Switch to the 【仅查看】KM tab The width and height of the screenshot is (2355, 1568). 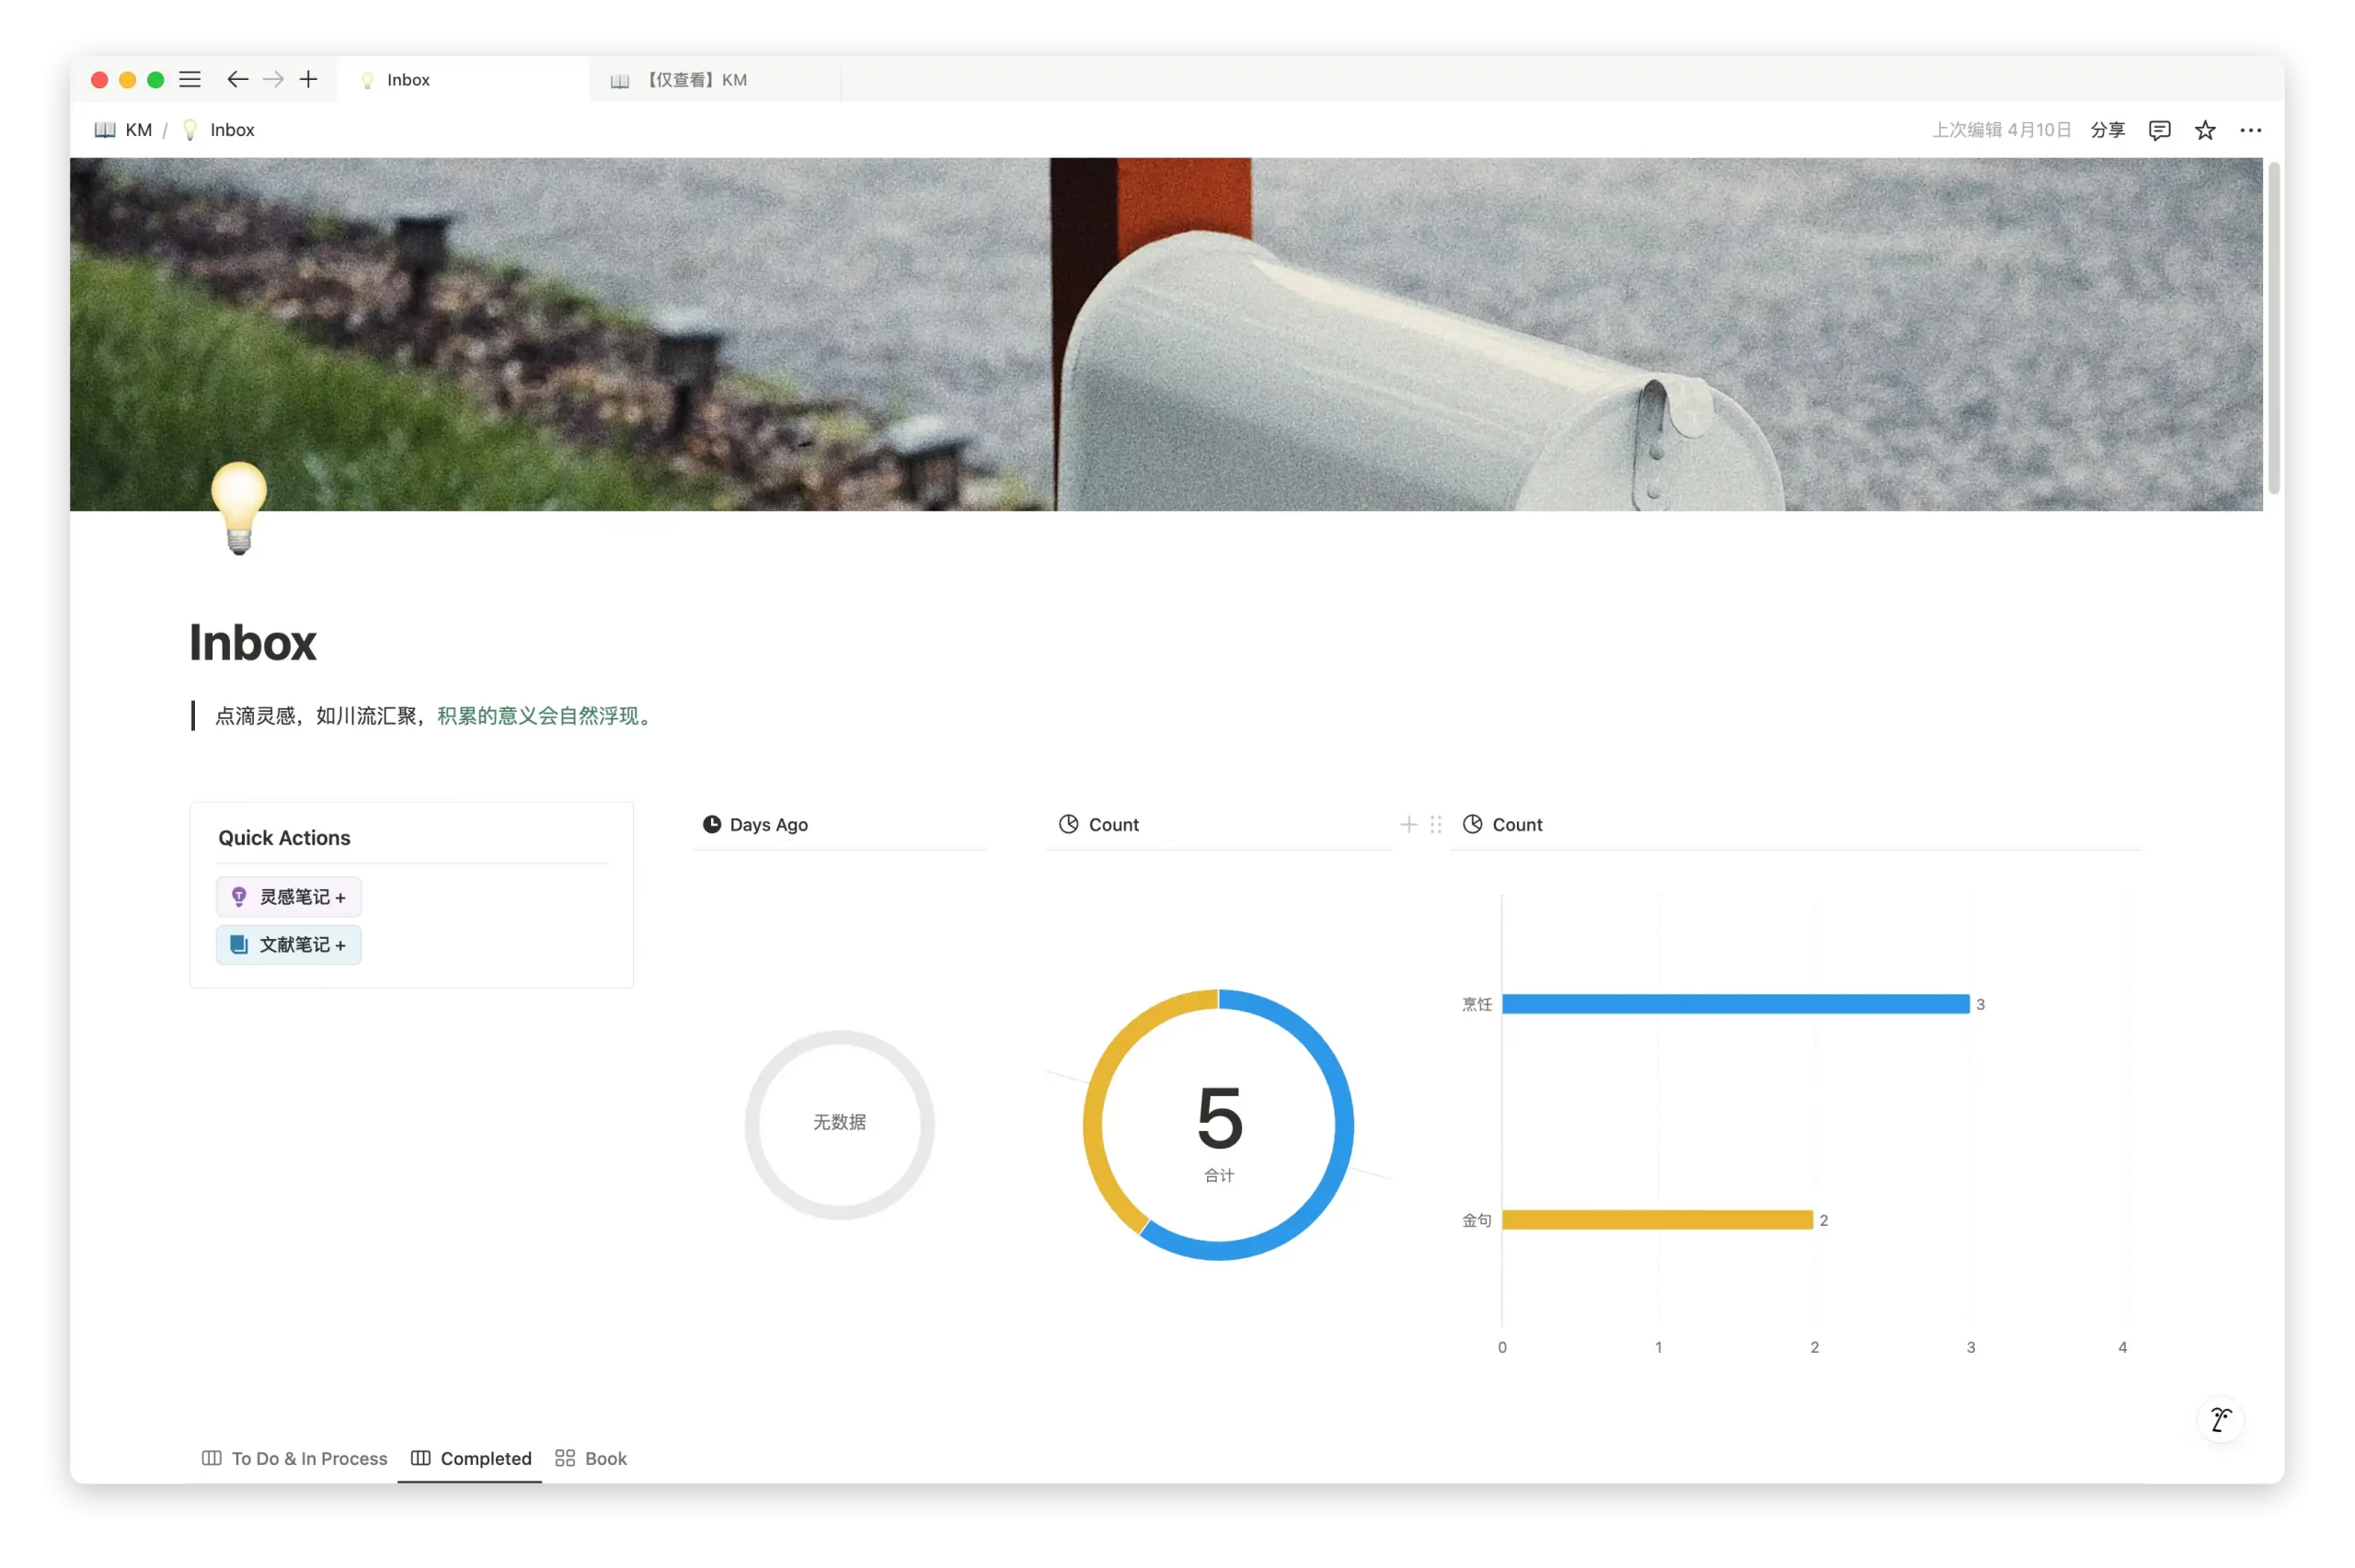coord(696,80)
